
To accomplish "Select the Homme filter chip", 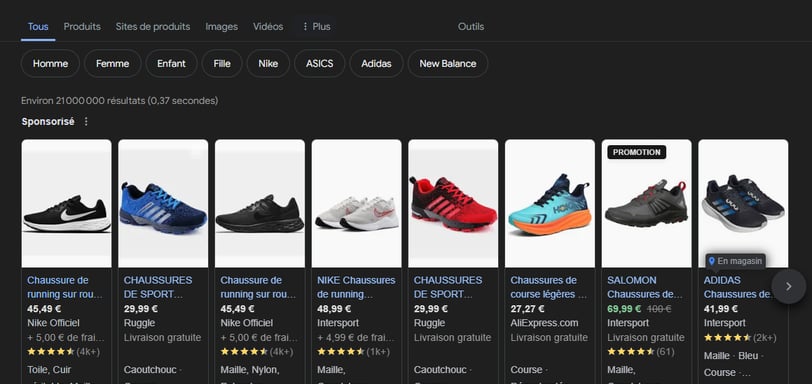I will 50,64.
